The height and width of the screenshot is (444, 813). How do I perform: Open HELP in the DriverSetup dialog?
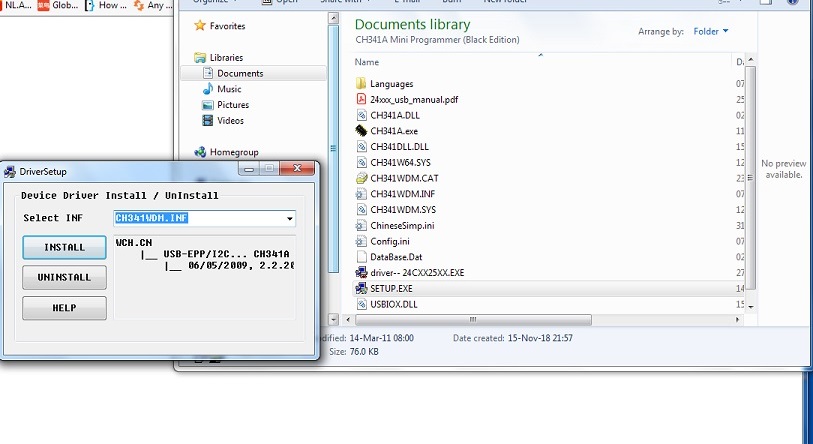click(64, 308)
